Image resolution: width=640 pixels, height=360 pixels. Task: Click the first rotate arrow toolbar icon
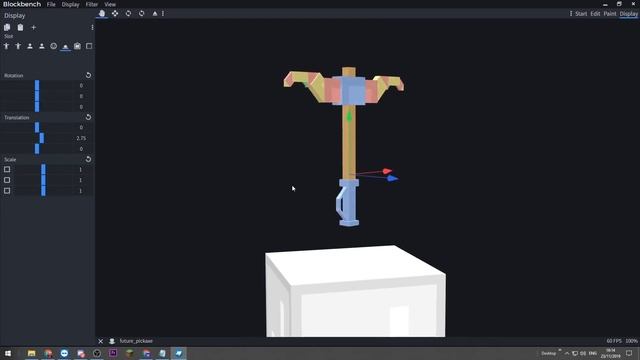(x=128, y=13)
